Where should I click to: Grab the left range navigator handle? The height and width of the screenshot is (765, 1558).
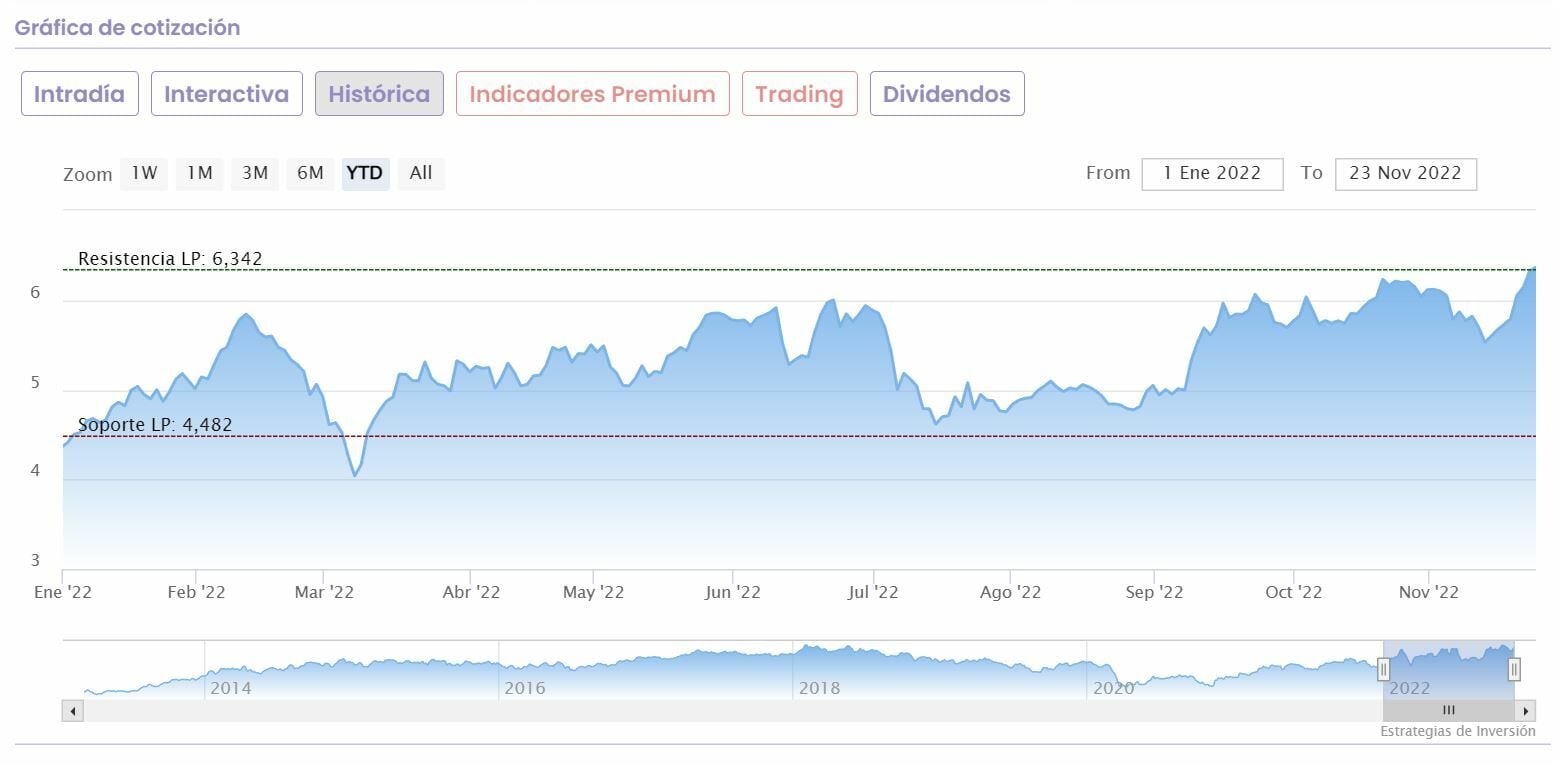1384,669
